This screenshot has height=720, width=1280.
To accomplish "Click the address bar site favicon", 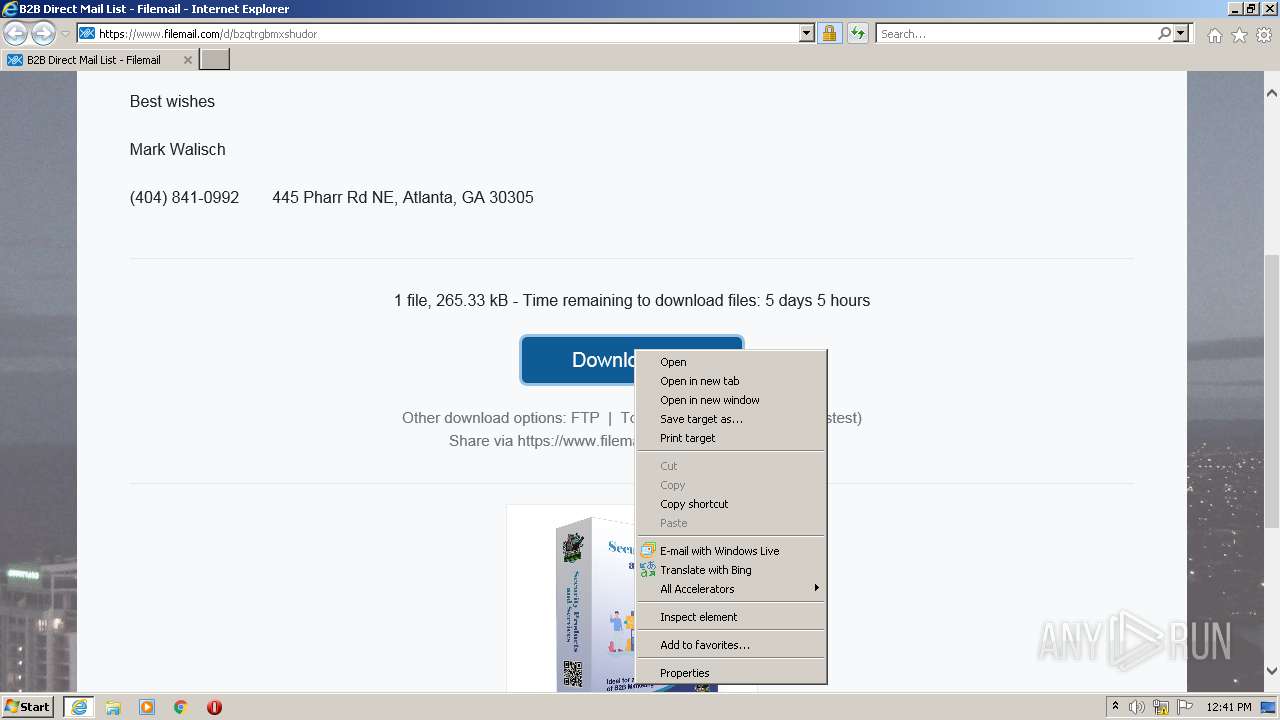I will click(87, 34).
